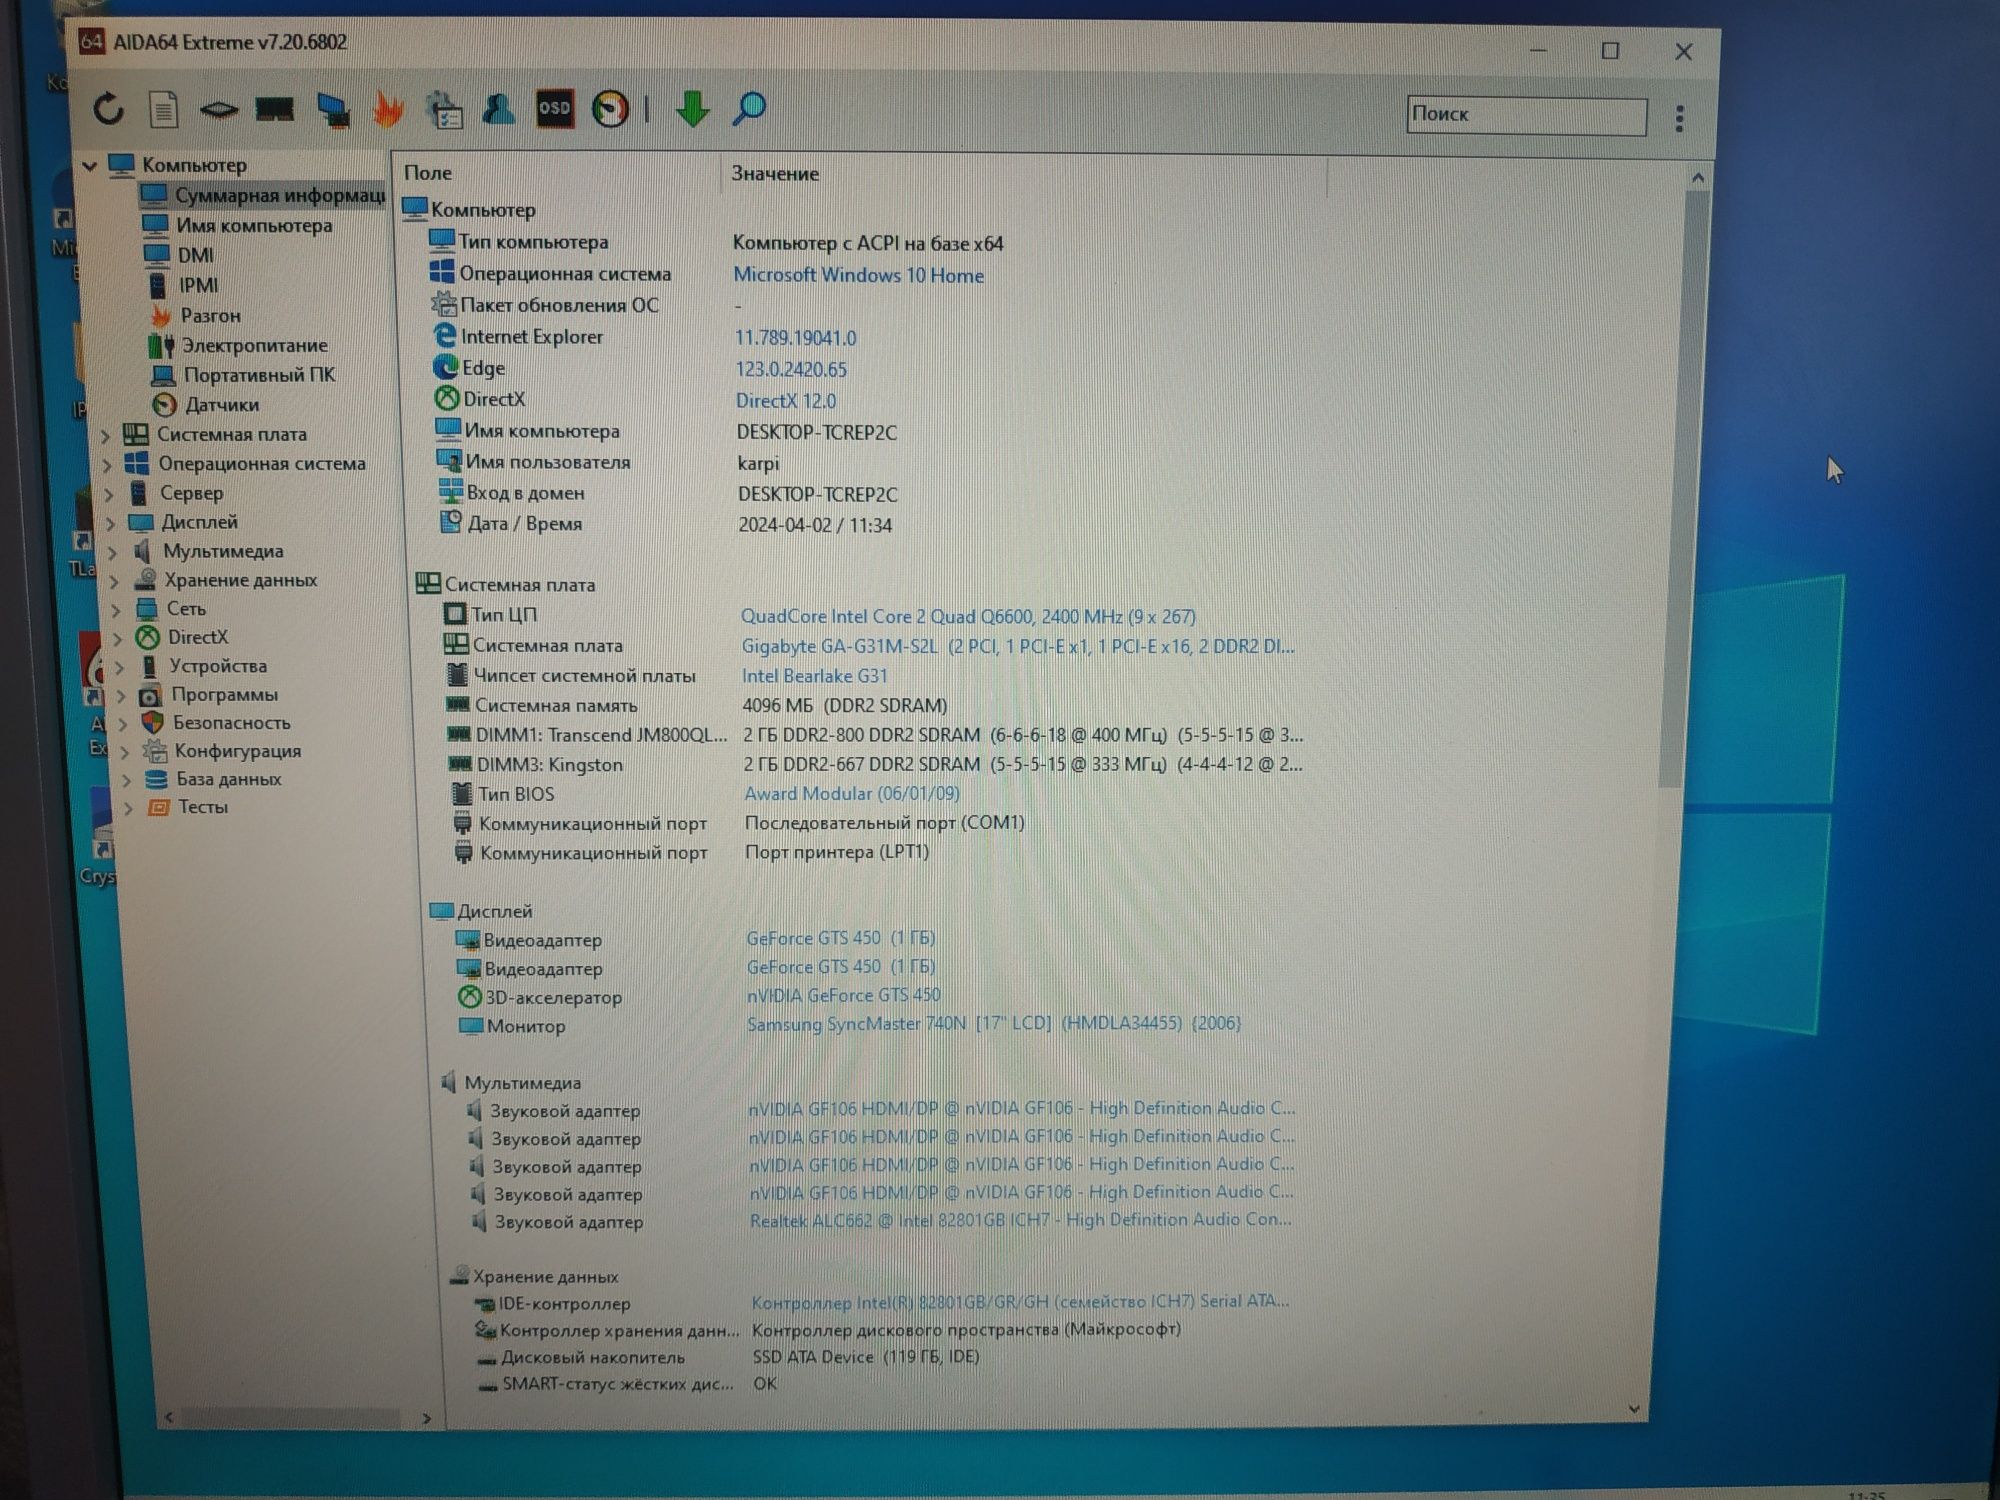Open the SensorPanel gauge icon

point(610,108)
